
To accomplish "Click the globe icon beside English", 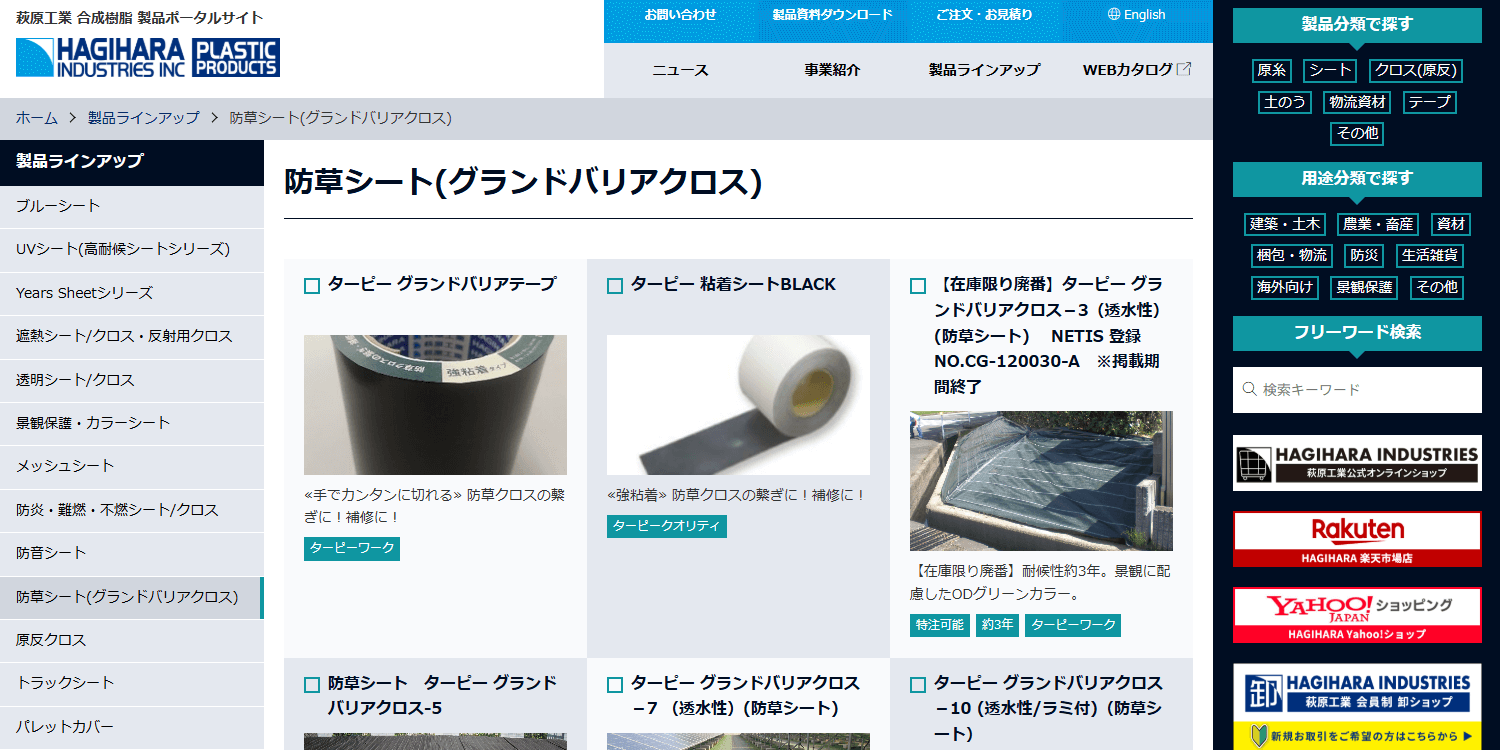I will coord(1115,15).
